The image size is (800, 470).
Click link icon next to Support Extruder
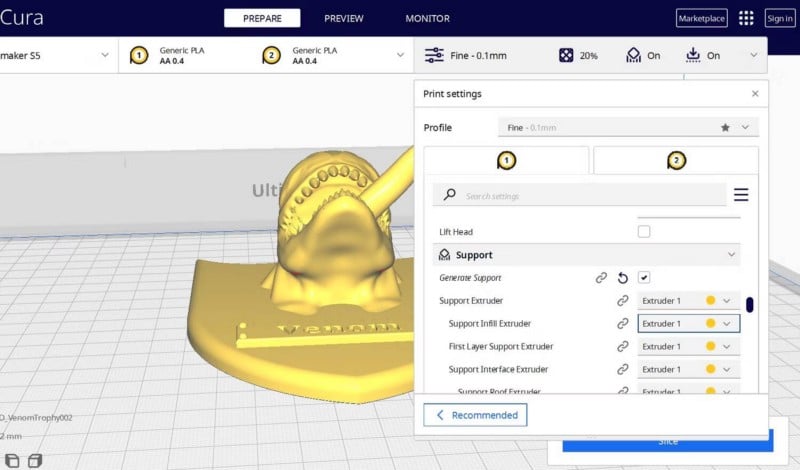pyautogui.click(x=622, y=301)
